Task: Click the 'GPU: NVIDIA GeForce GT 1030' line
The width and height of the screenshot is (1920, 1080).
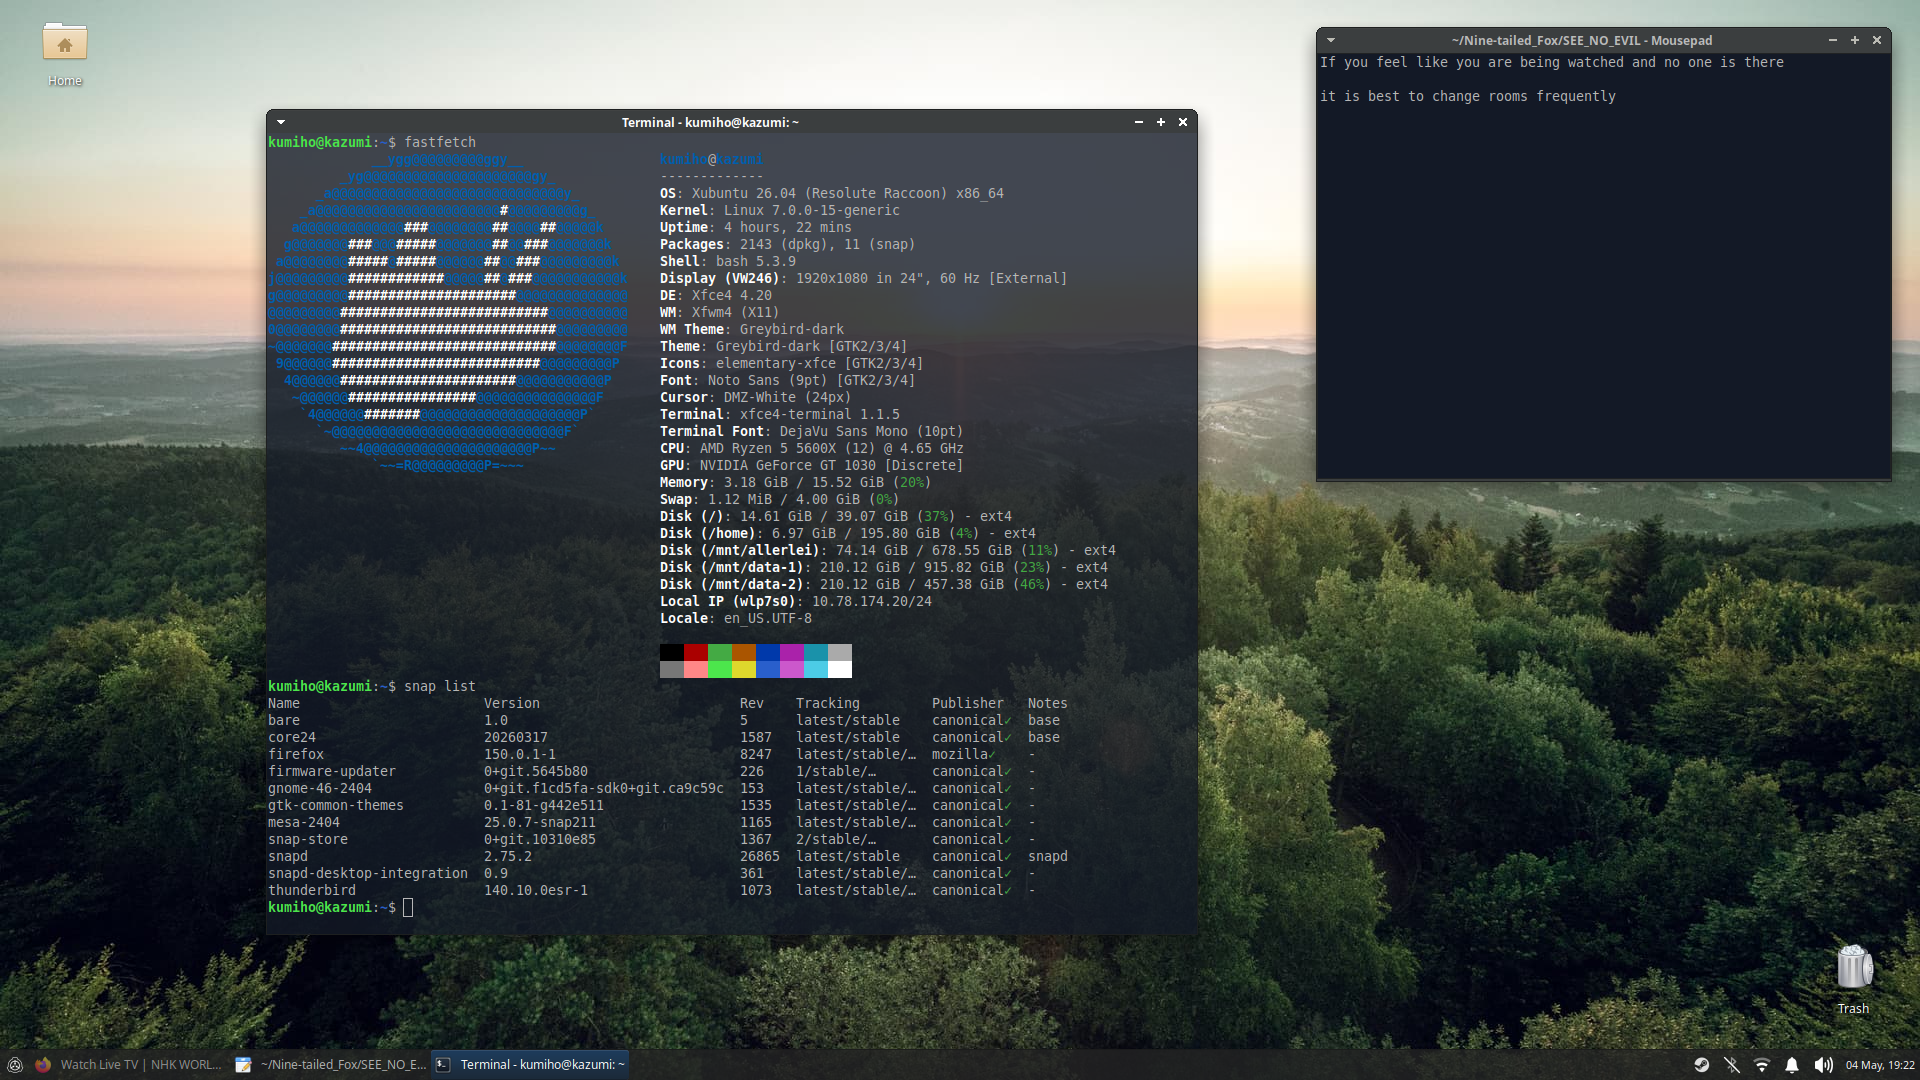Action: coord(812,465)
